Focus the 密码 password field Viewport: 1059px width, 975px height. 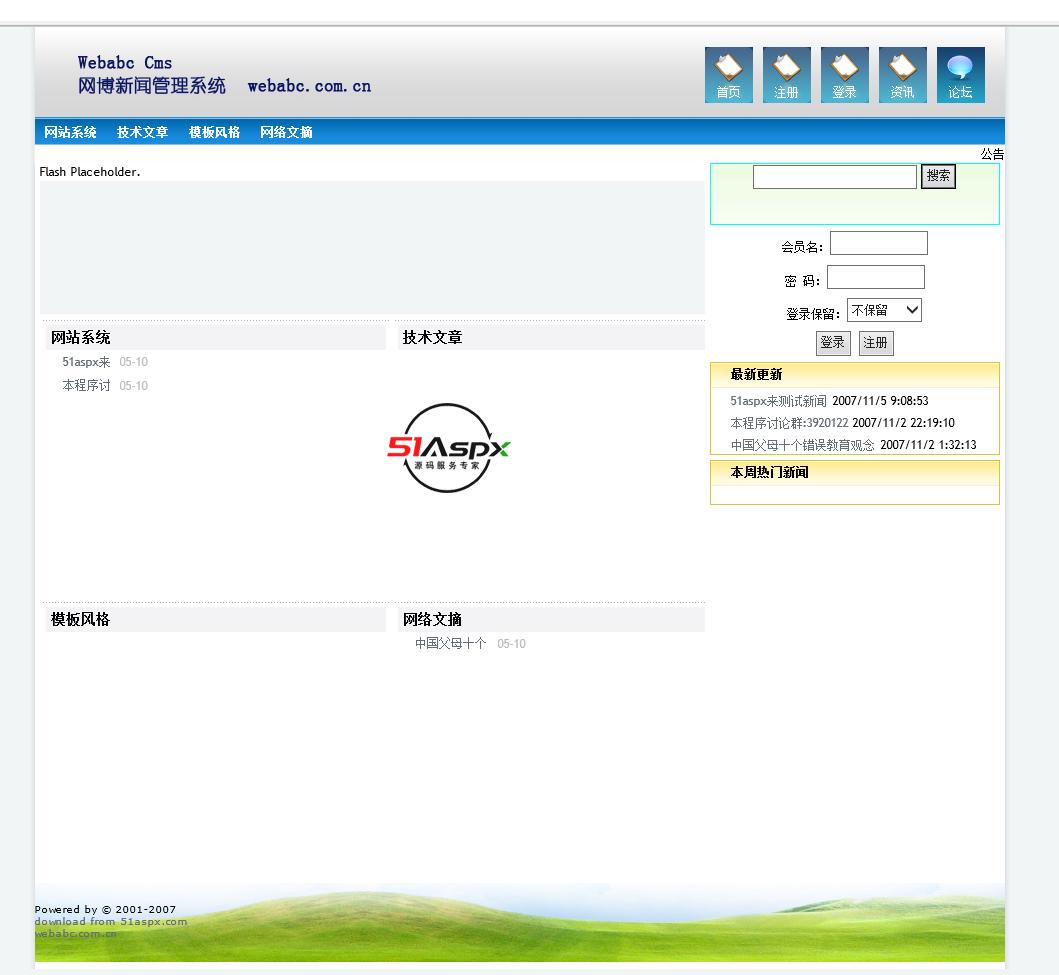tap(876, 277)
